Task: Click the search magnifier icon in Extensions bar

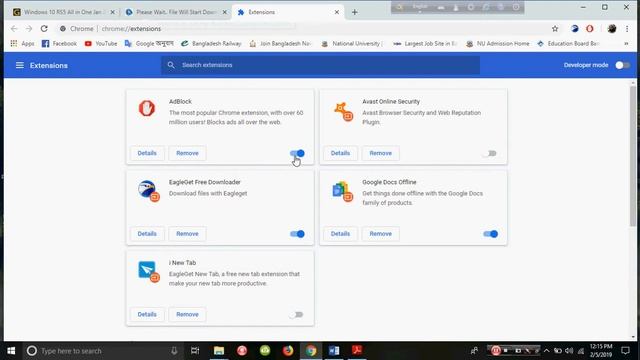Action: coord(171,65)
